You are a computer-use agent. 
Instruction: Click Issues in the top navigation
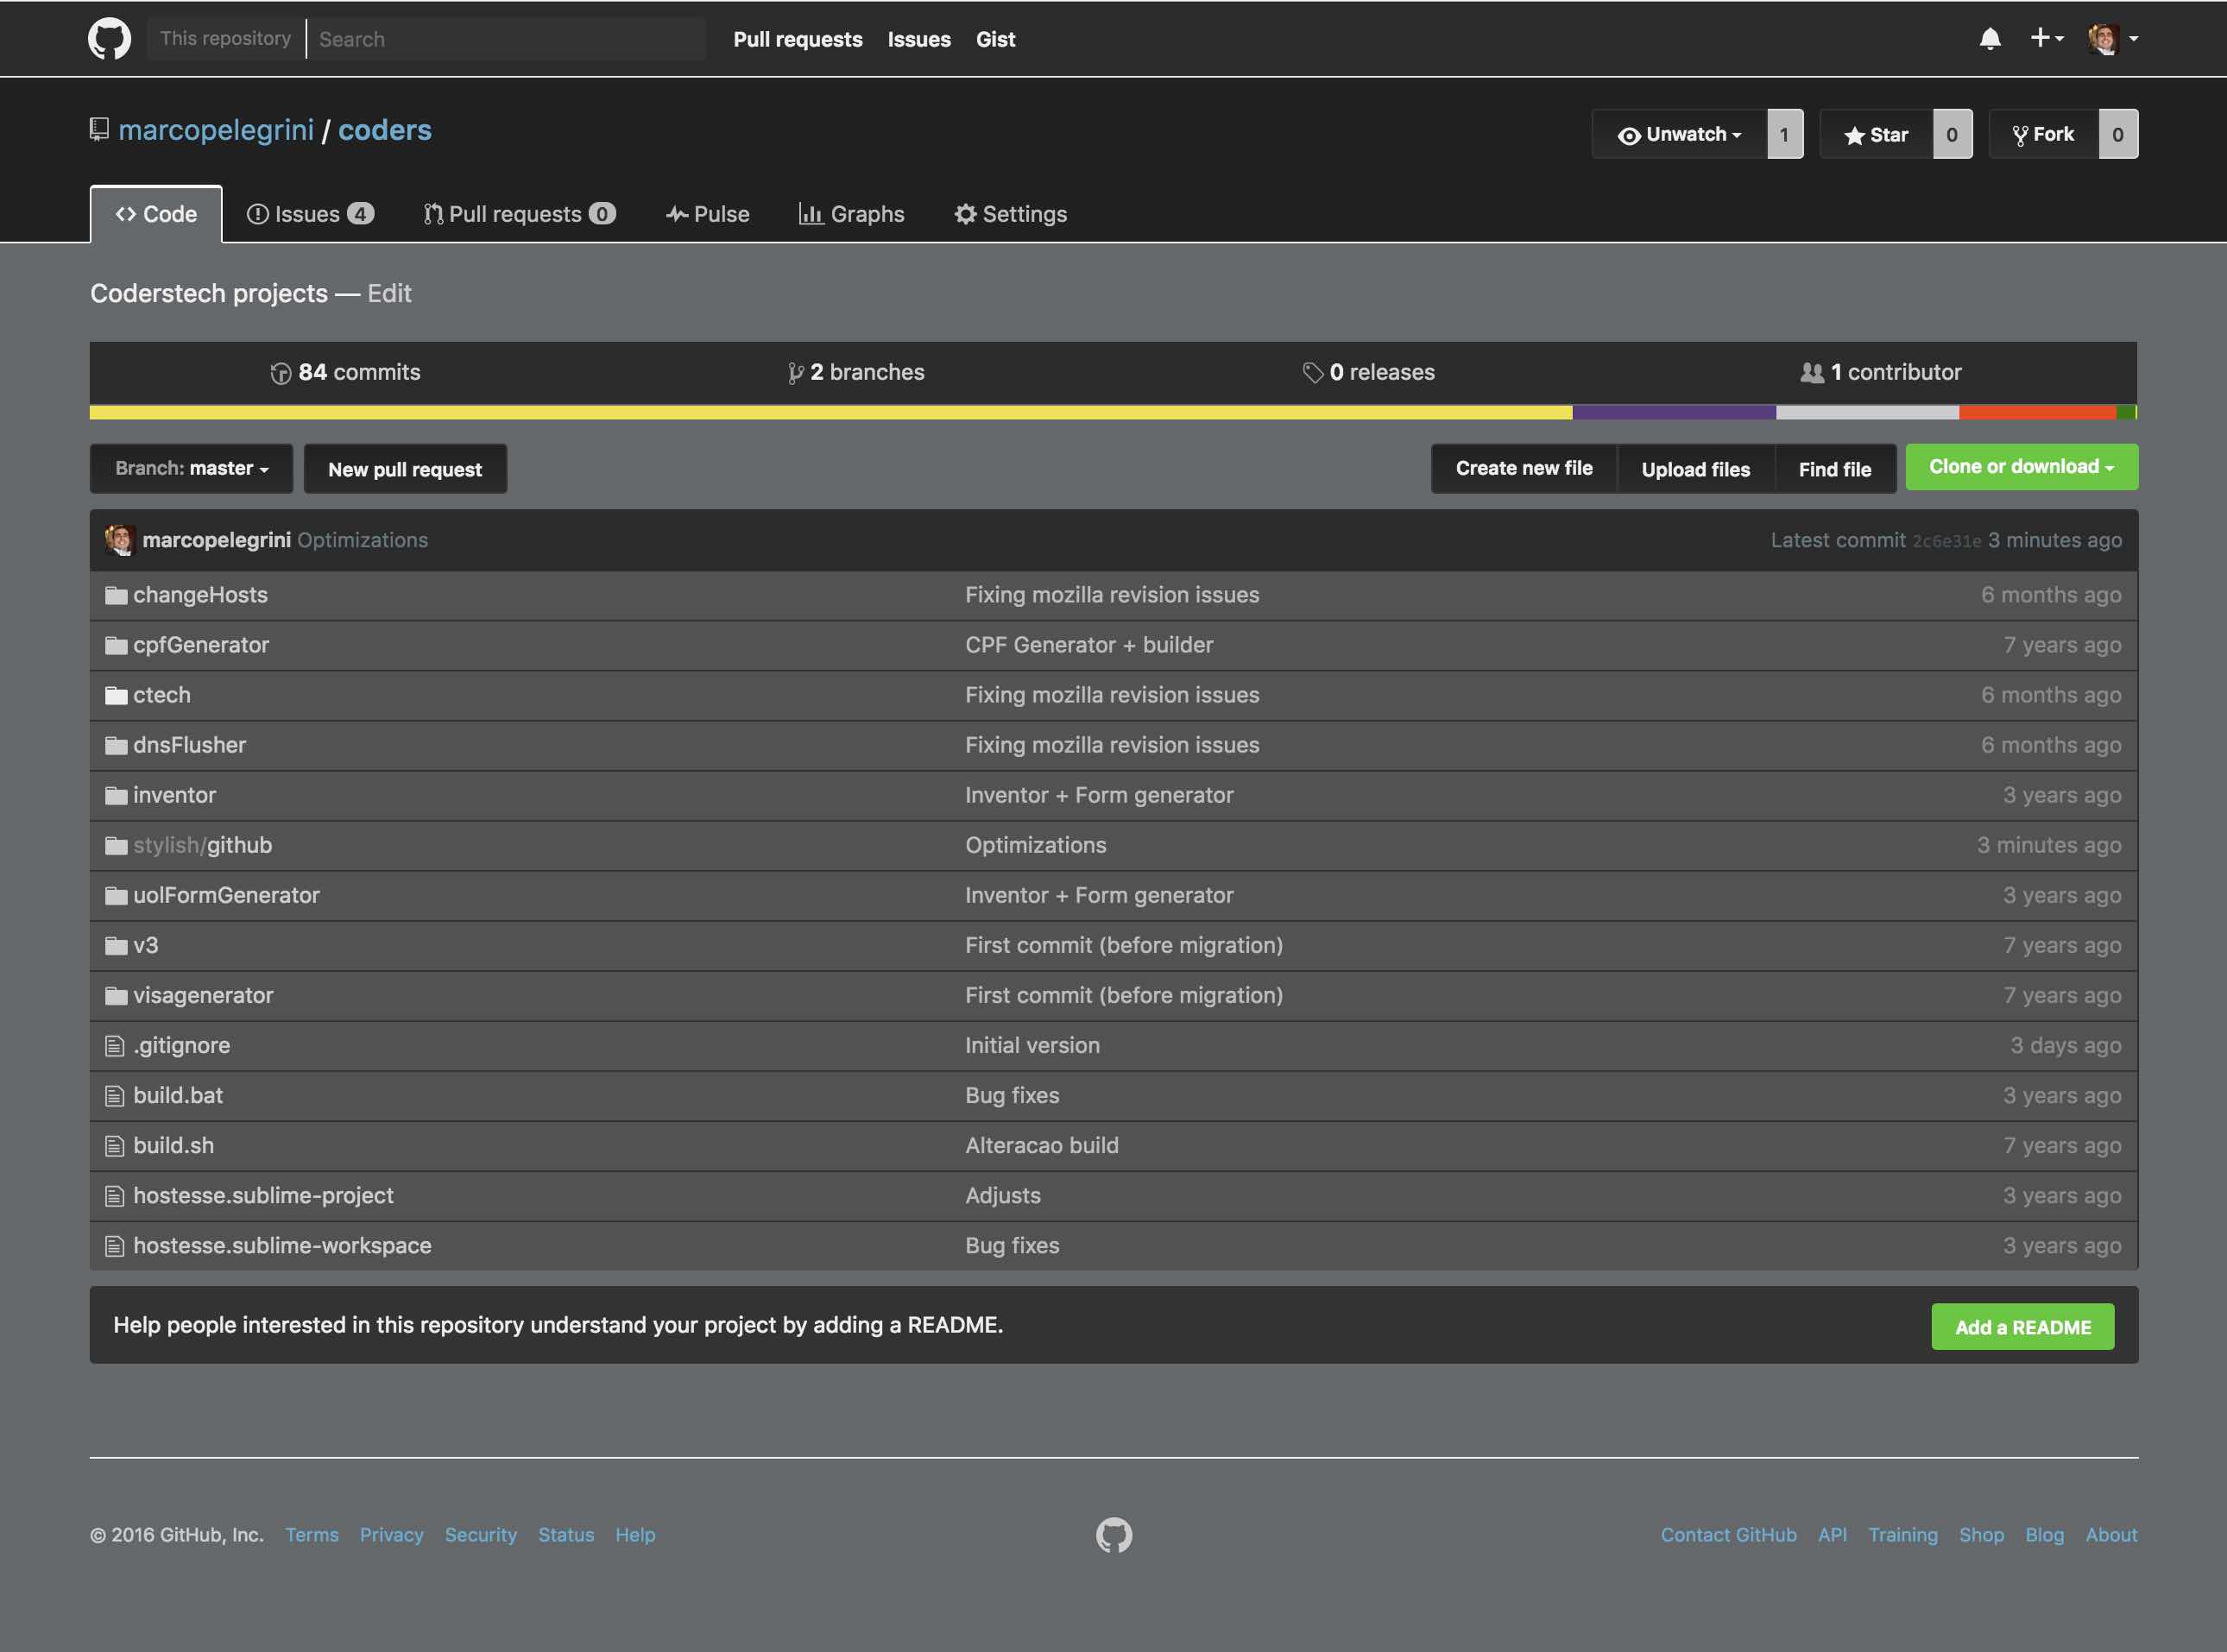pos(919,39)
